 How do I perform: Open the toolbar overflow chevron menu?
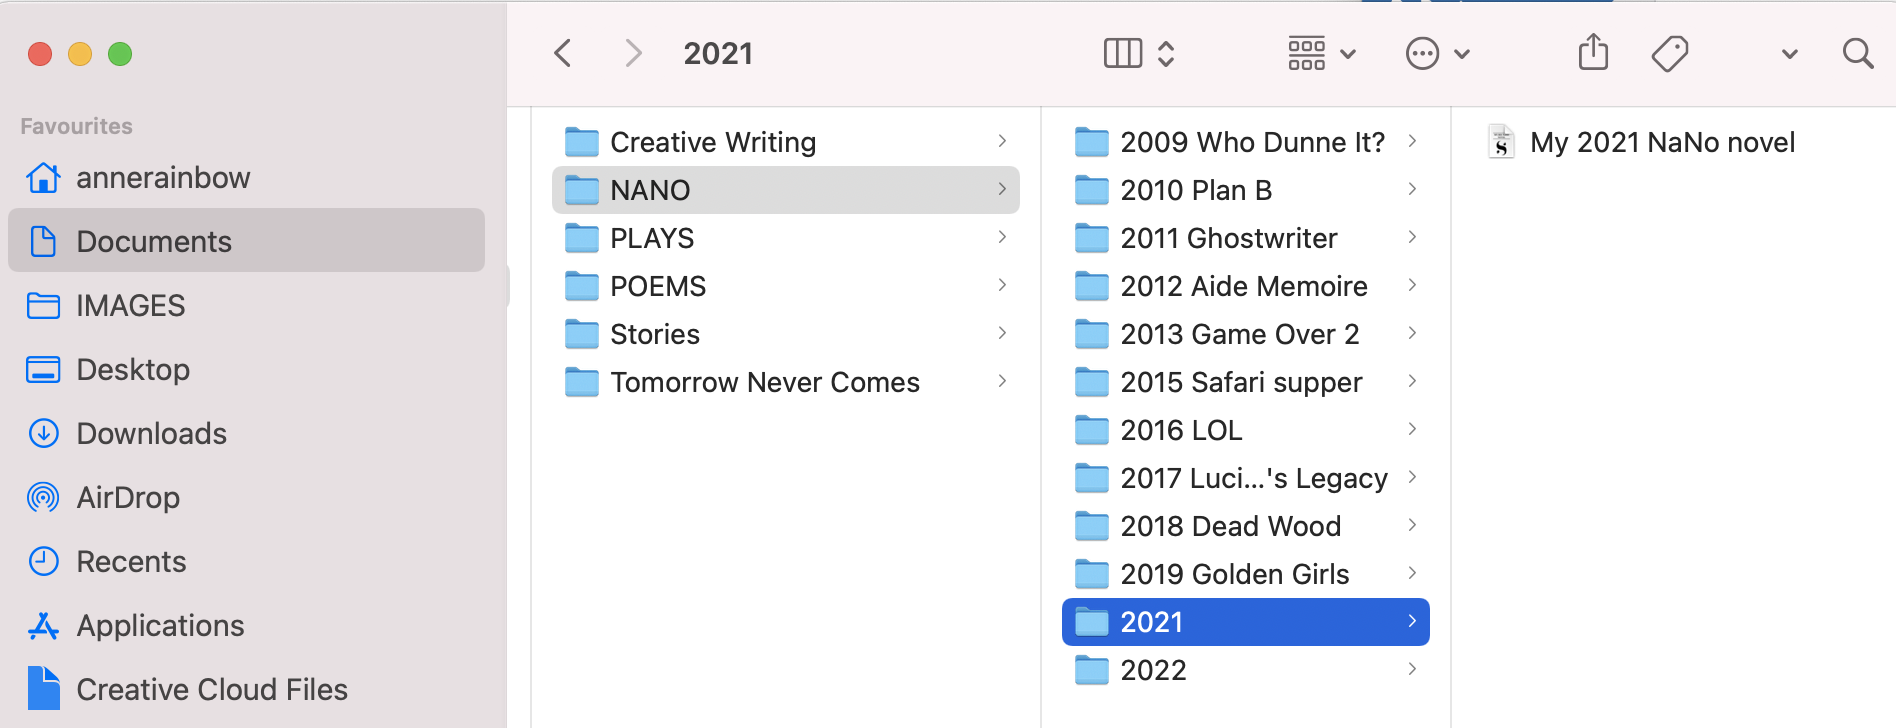[1790, 54]
